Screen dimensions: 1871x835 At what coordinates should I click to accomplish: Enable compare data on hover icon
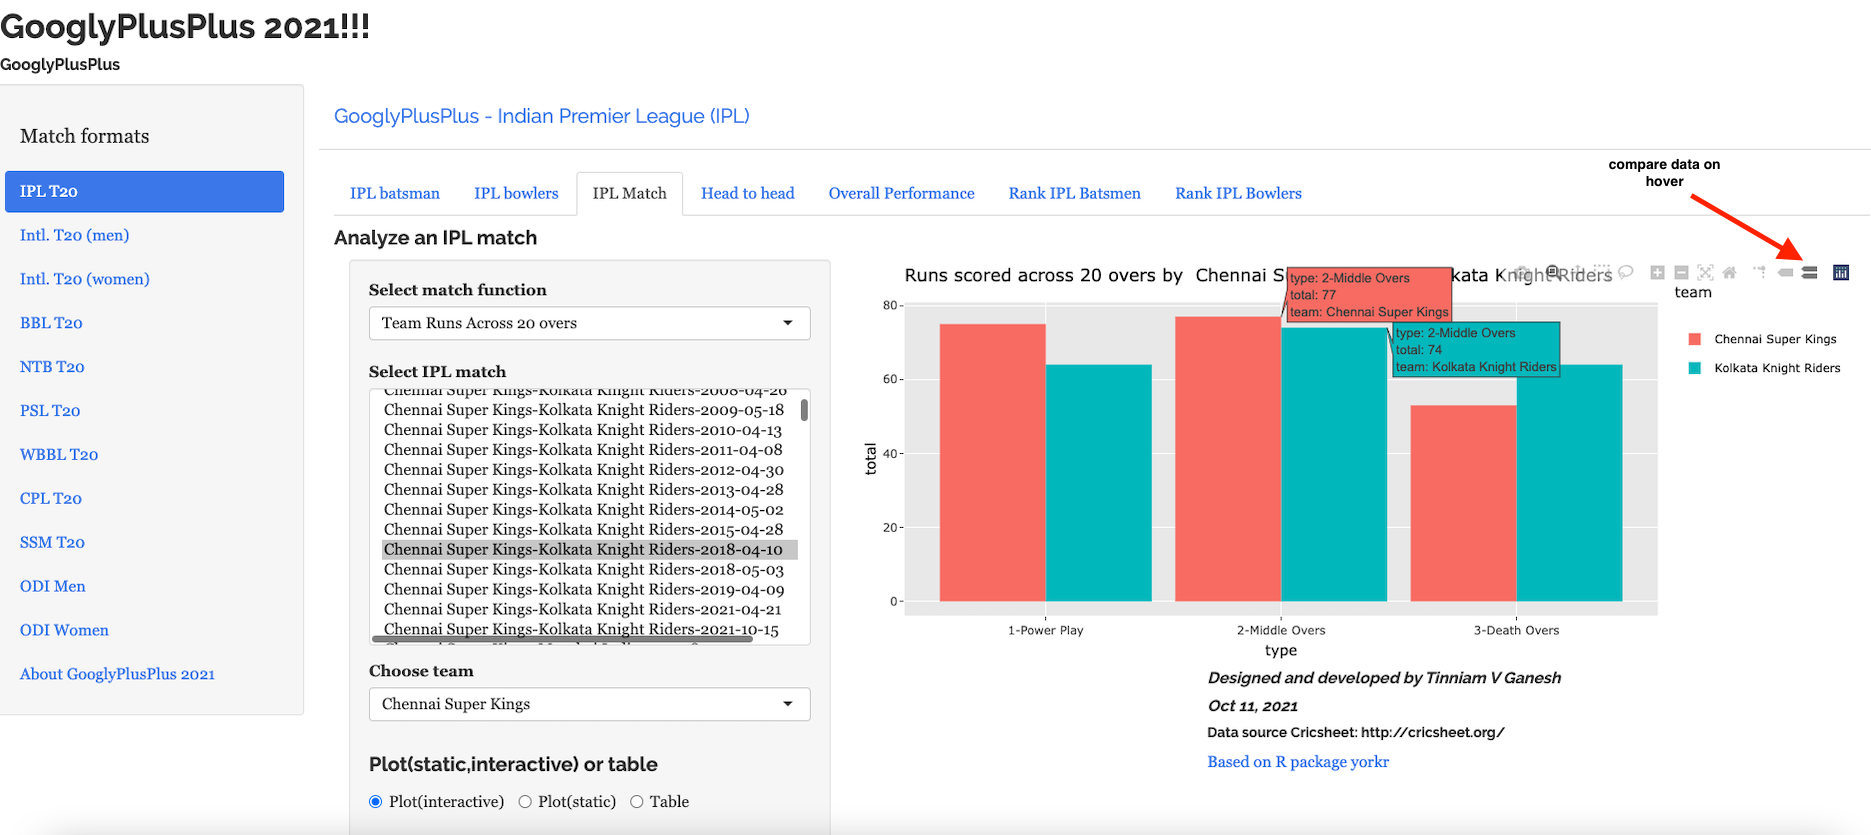pos(1809,273)
